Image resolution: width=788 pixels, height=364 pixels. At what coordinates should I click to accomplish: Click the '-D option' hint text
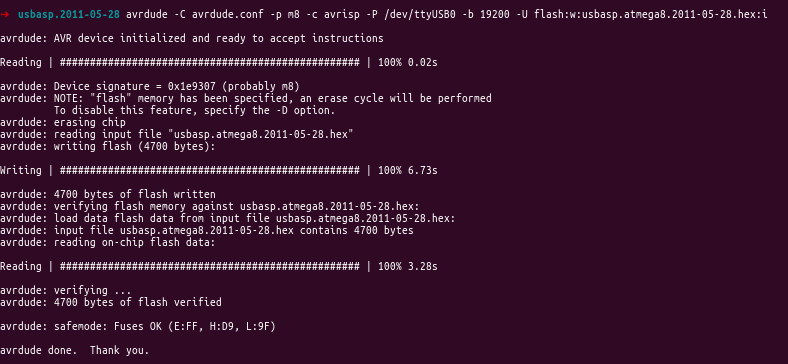pos(309,111)
